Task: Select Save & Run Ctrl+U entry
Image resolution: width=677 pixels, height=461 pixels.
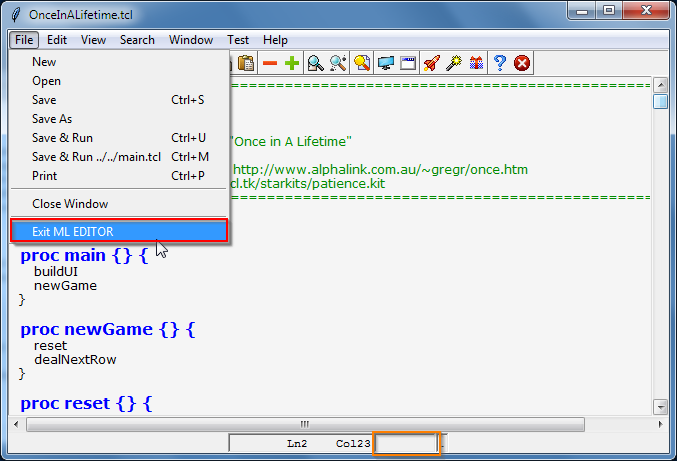Action: (119, 138)
